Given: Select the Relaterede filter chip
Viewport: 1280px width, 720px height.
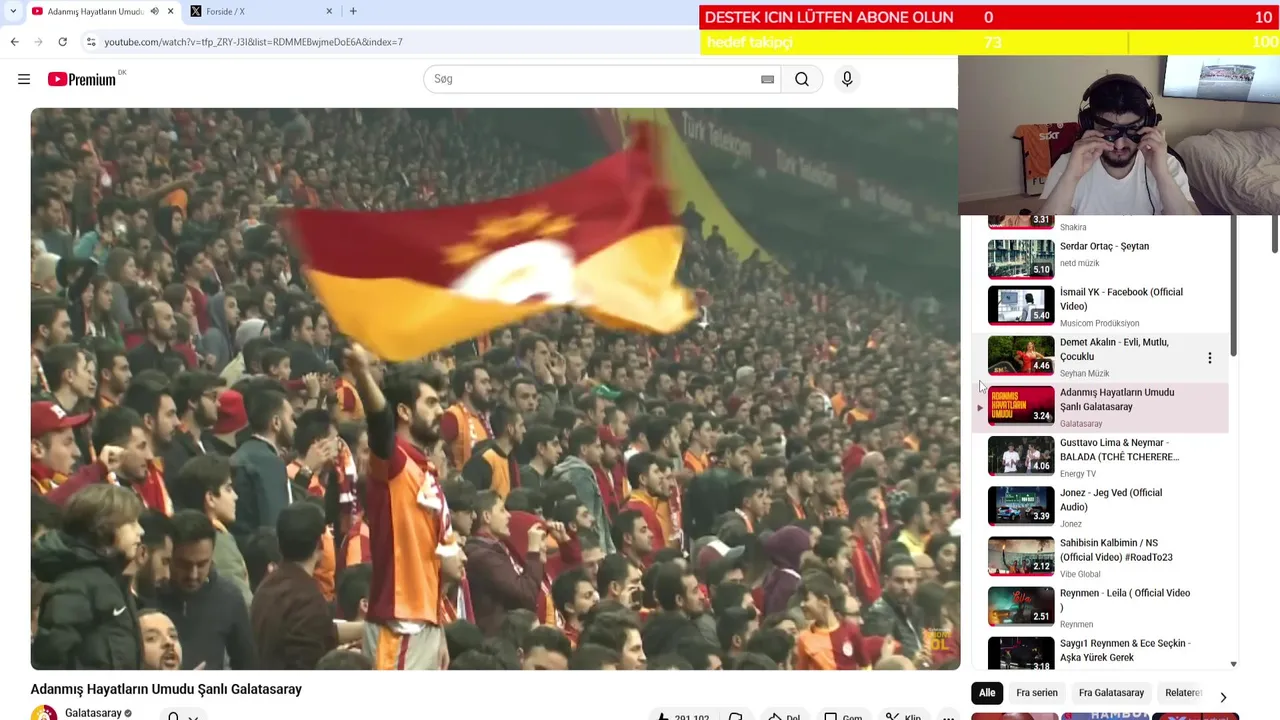Looking at the screenshot, I should click(1182, 692).
